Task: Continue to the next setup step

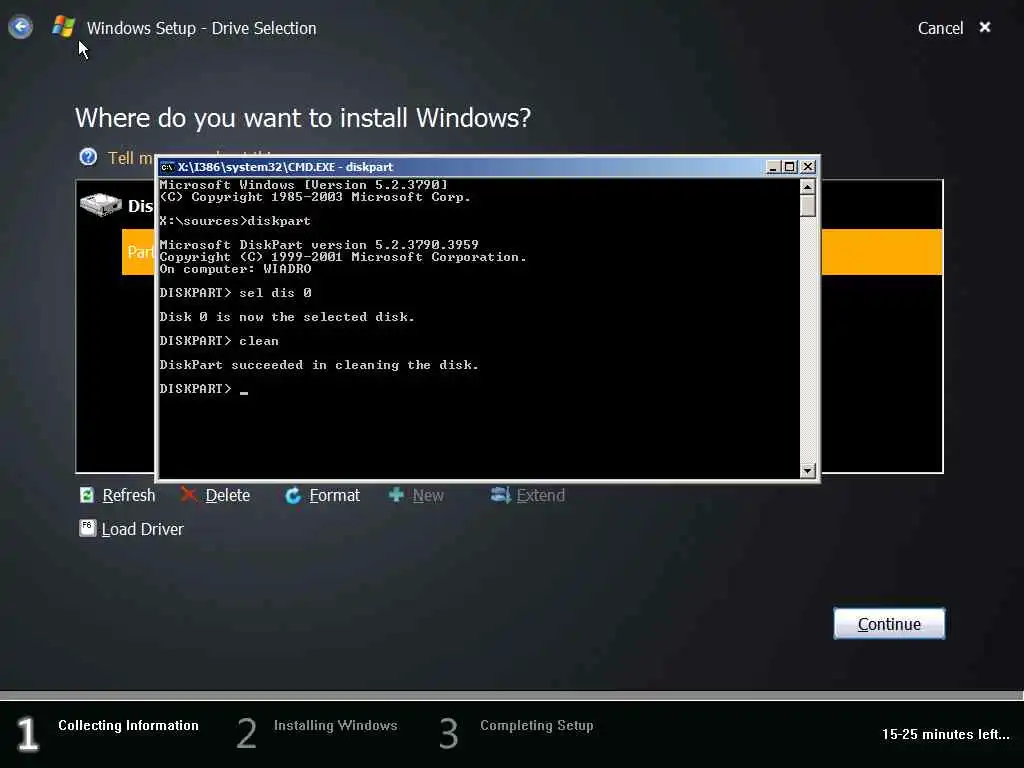Action: click(889, 624)
